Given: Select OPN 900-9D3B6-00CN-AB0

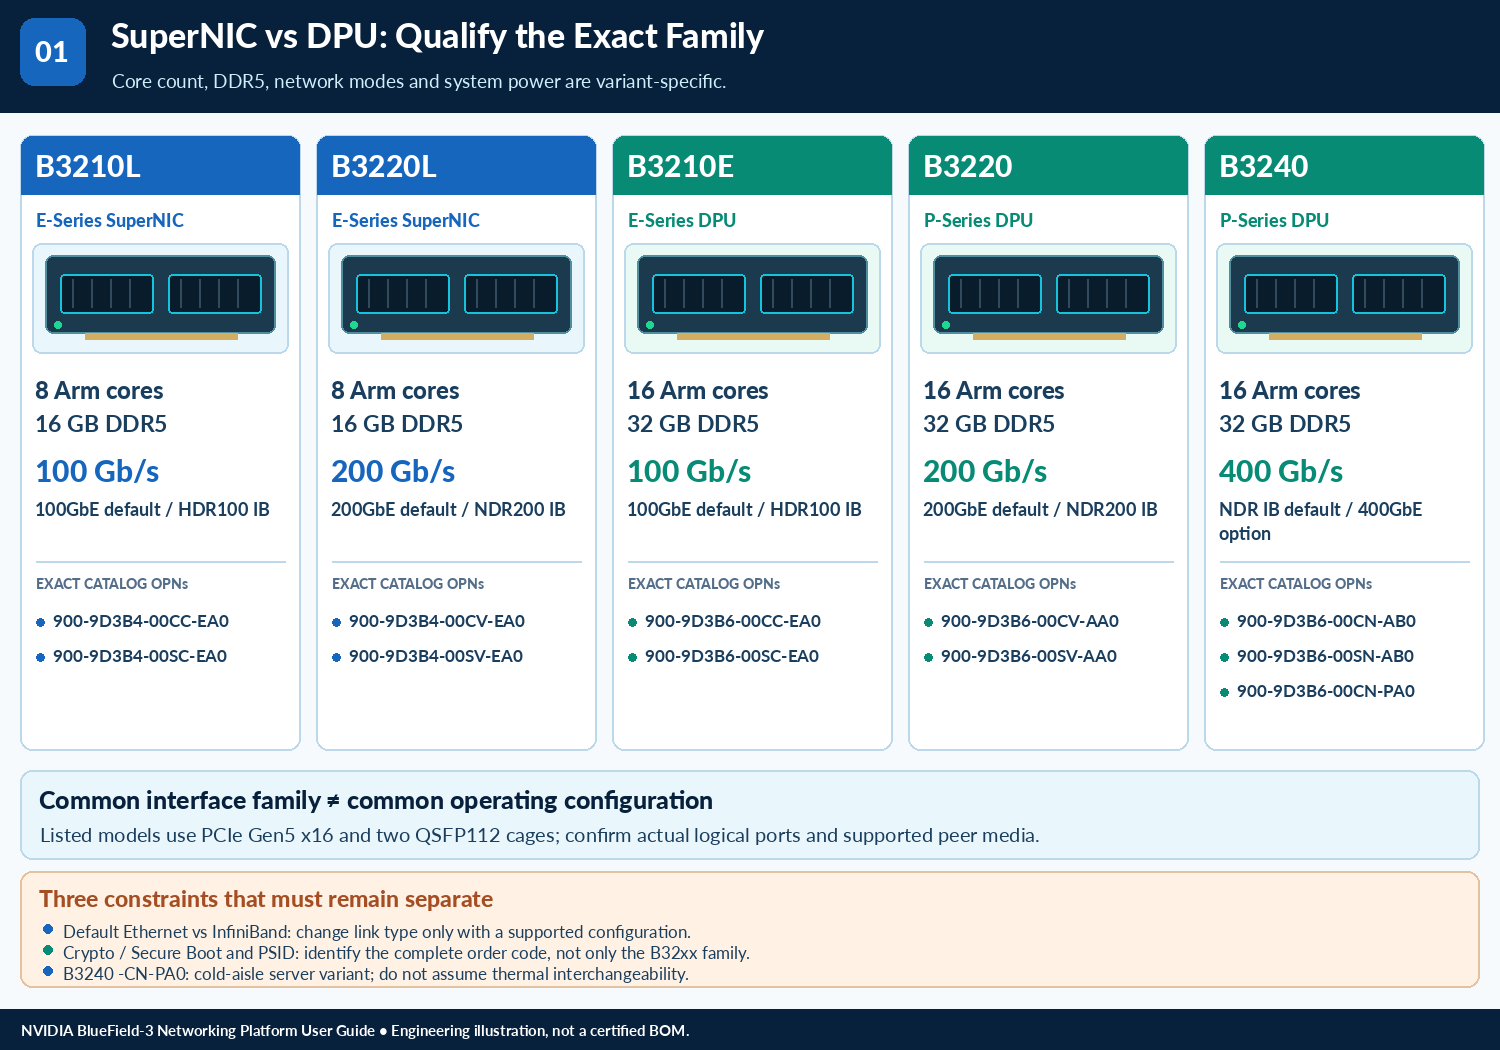Looking at the screenshot, I should pos(1326,621).
